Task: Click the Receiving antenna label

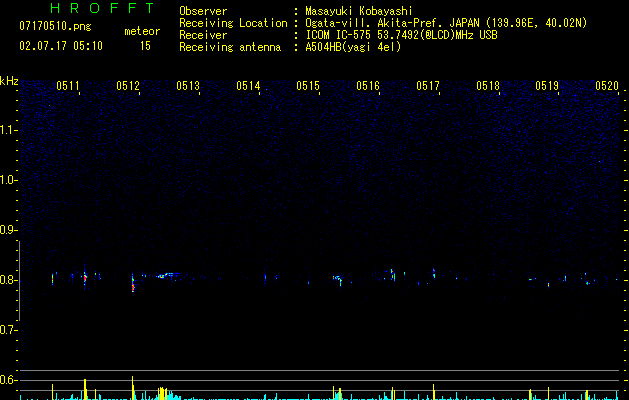Action: coord(230,47)
